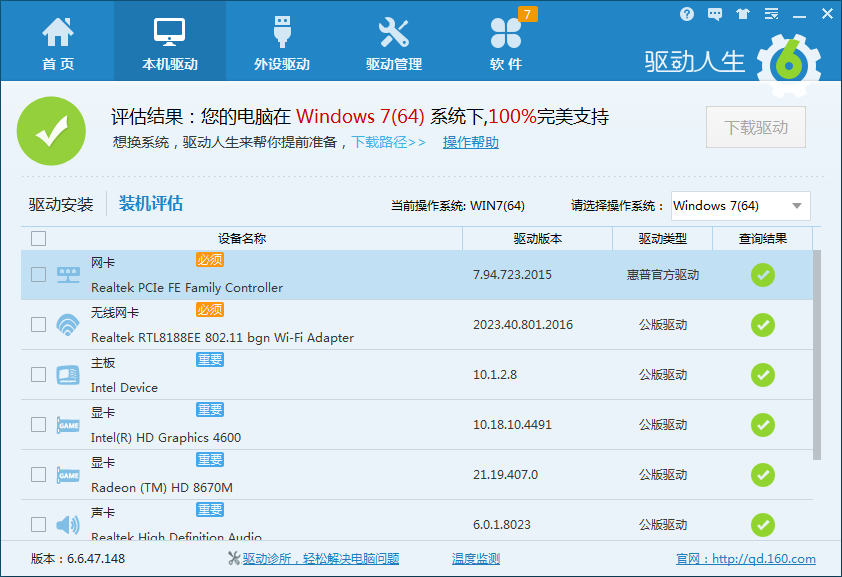This screenshot has height=577, width=842.
Task: Click the 重要 tag on Intel HD Graphics row
Action: coord(209,410)
